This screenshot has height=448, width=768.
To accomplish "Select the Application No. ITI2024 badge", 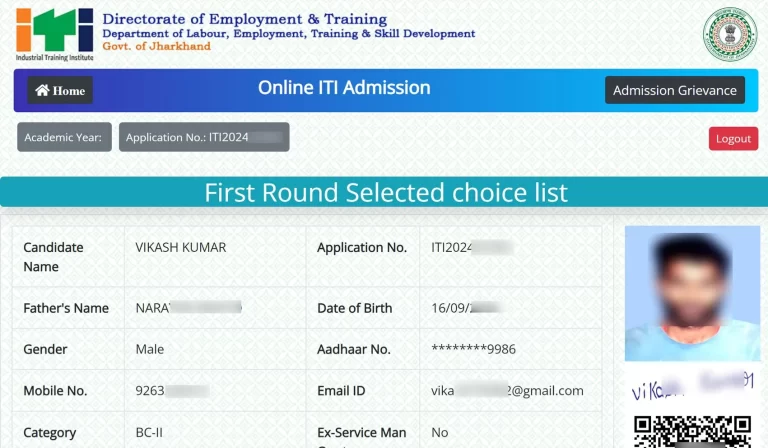I will (204, 138).
